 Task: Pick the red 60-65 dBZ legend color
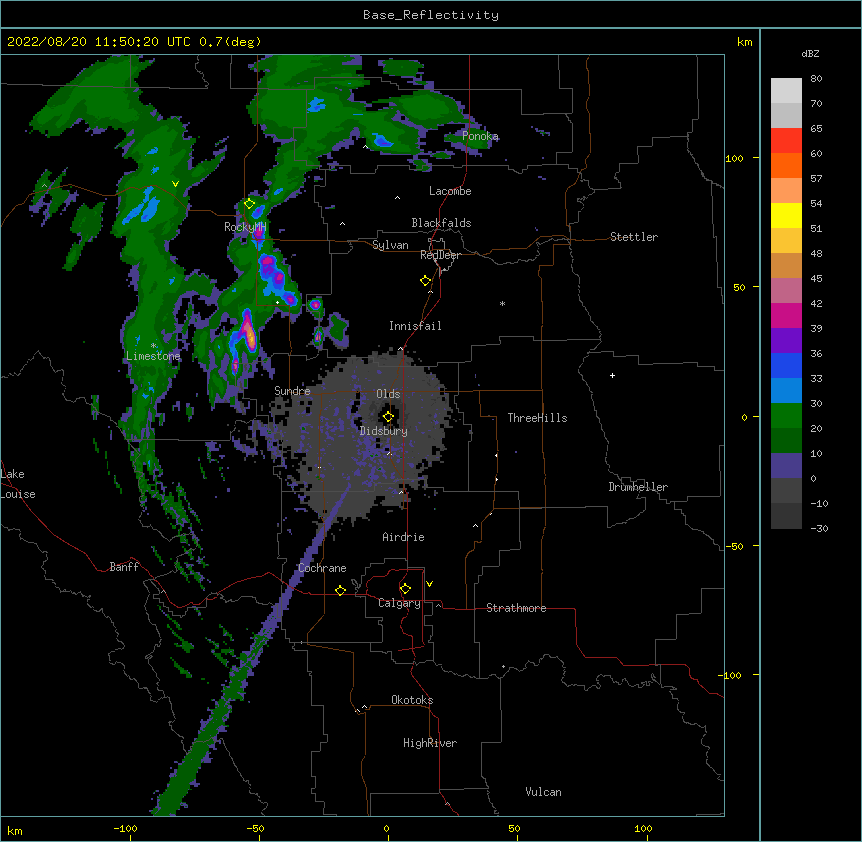[786, 140]
